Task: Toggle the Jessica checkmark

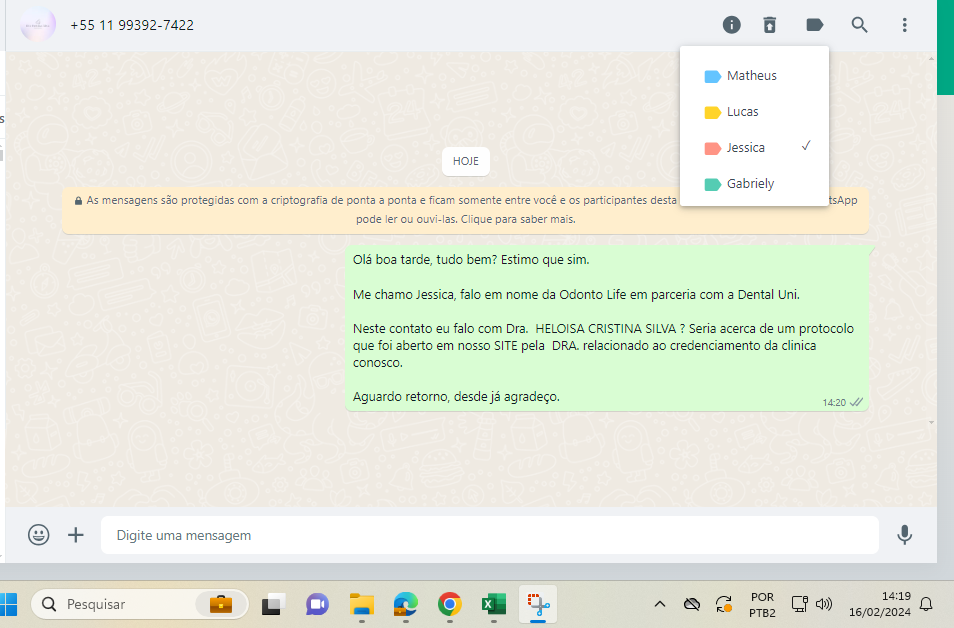Action: (x=806, y=146)
